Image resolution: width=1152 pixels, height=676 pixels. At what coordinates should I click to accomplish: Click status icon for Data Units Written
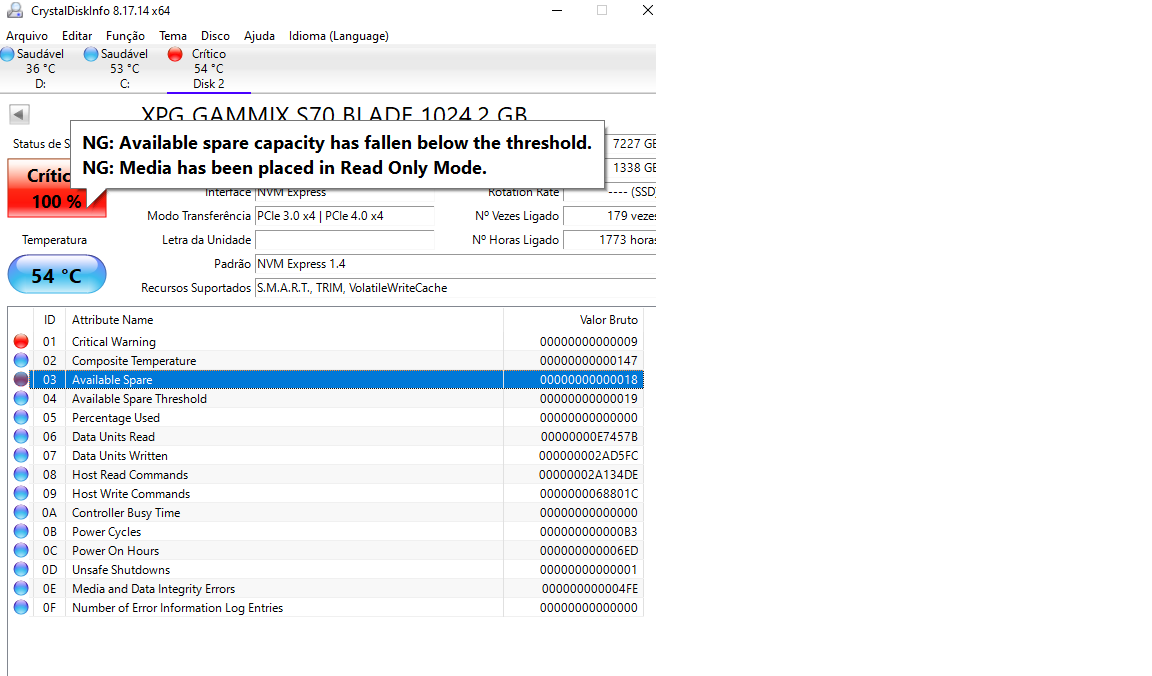[21, 456]
